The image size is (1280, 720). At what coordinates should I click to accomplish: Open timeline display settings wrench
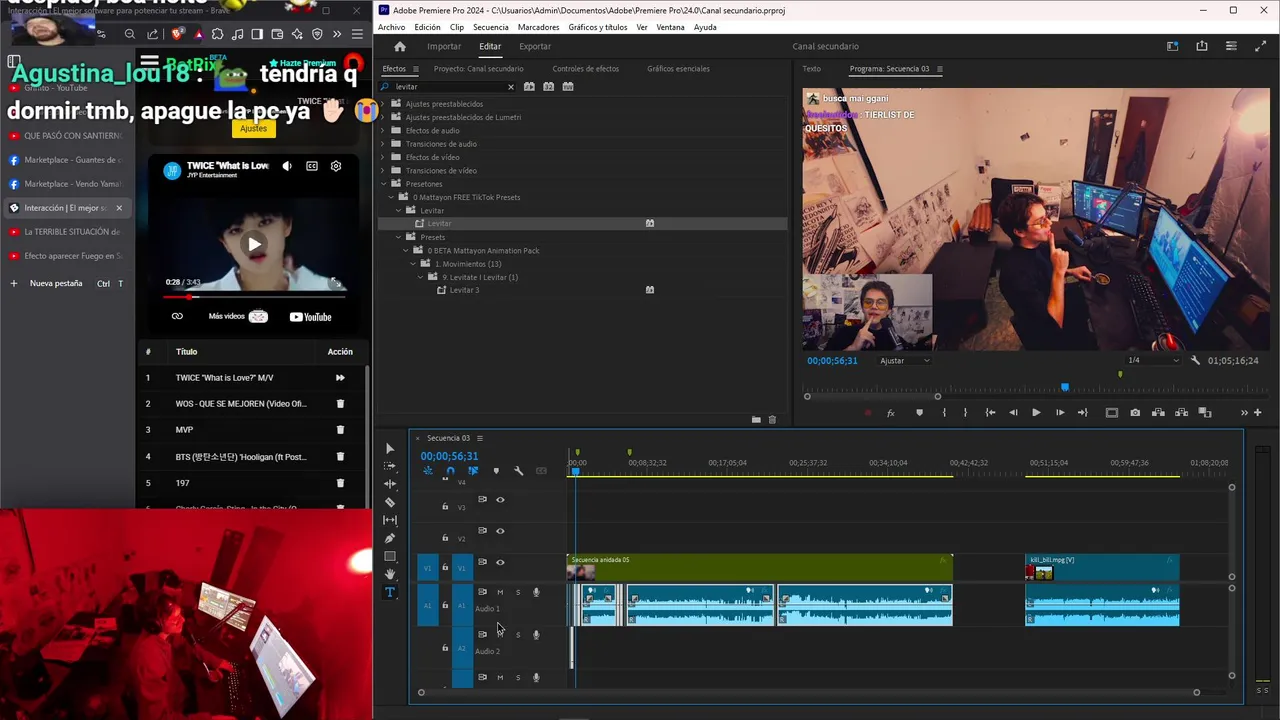518,471
